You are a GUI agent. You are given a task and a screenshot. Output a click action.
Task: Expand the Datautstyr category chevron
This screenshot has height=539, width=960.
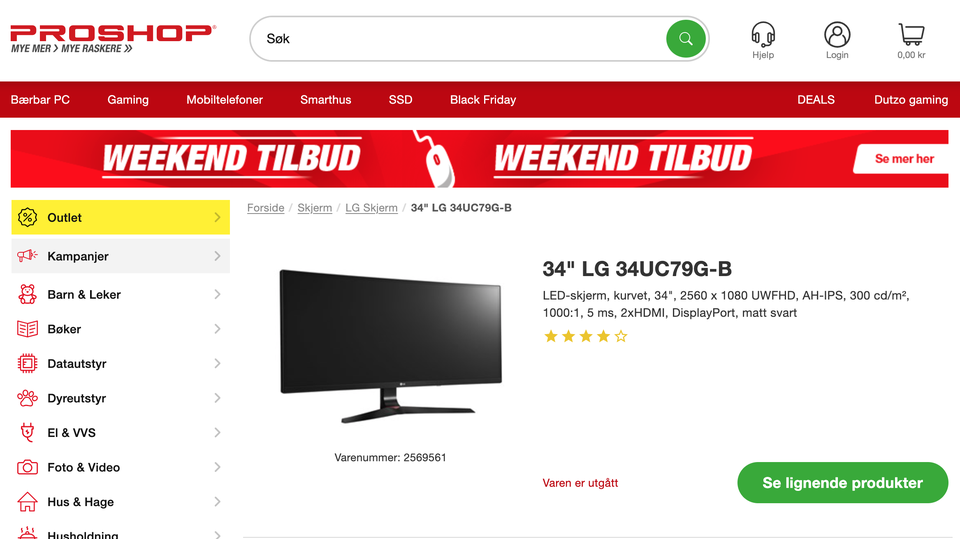[217, 364]
